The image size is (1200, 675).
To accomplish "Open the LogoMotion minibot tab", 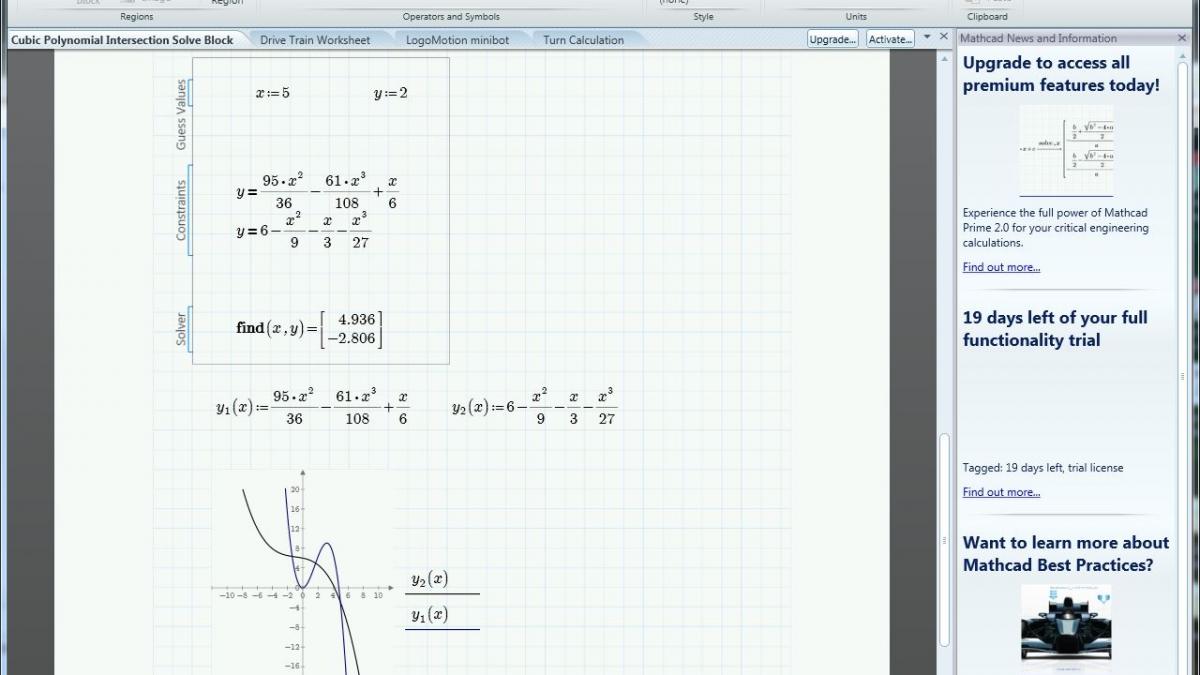I will [457, 40].
